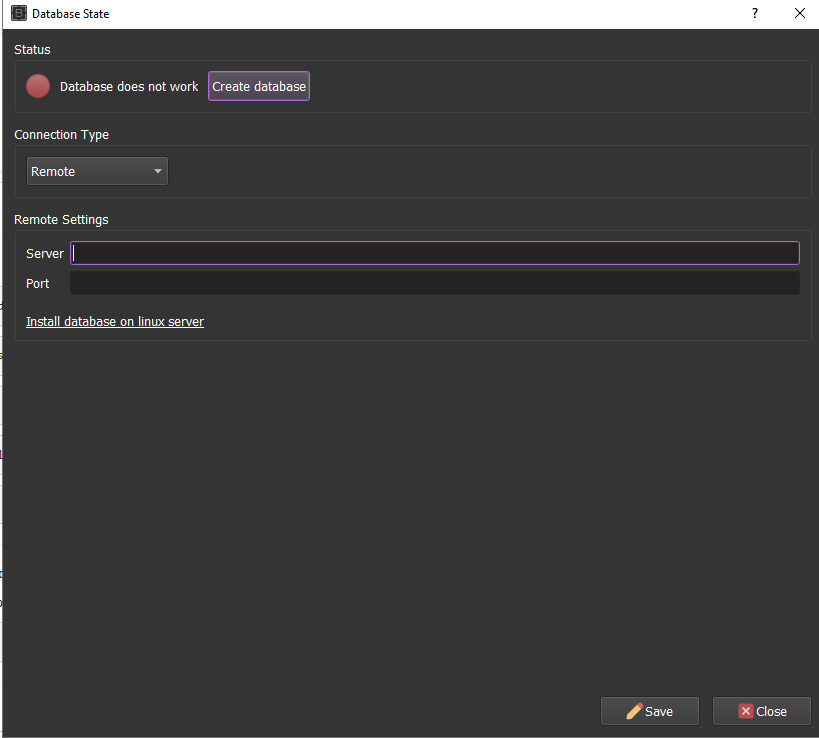The height and width of the screenshot is (738, 819).
Task: Click the Server field label
Action: click(45, 254)
